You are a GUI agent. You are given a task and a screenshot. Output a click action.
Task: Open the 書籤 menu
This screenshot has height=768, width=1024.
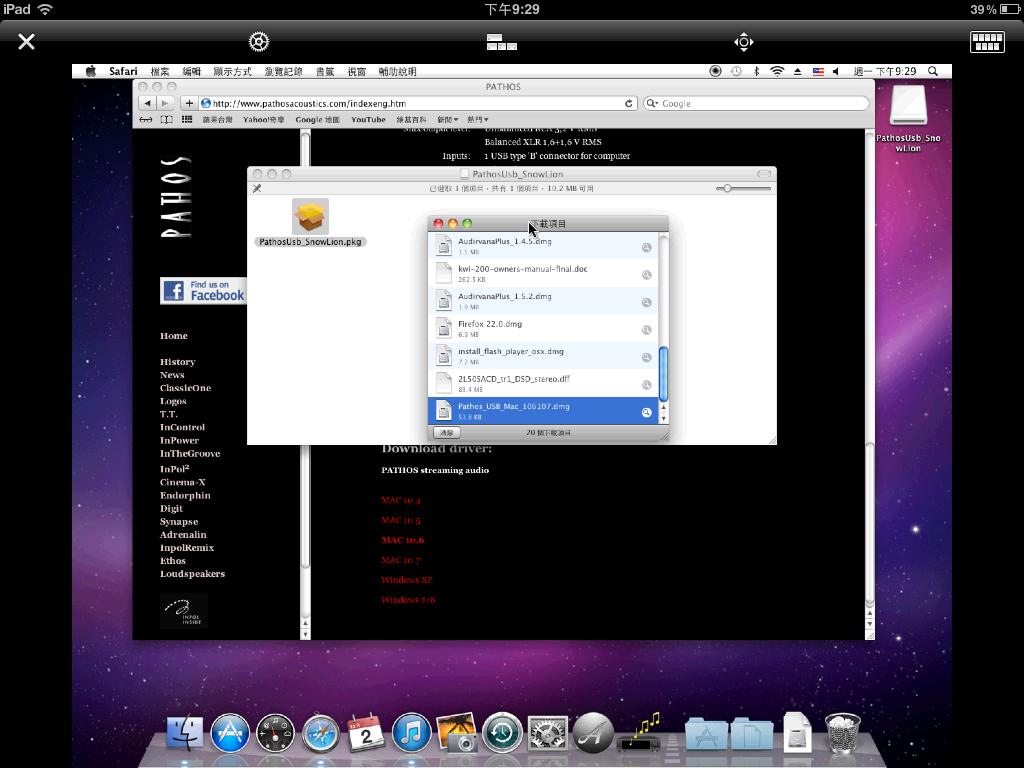tap(325, 71)
